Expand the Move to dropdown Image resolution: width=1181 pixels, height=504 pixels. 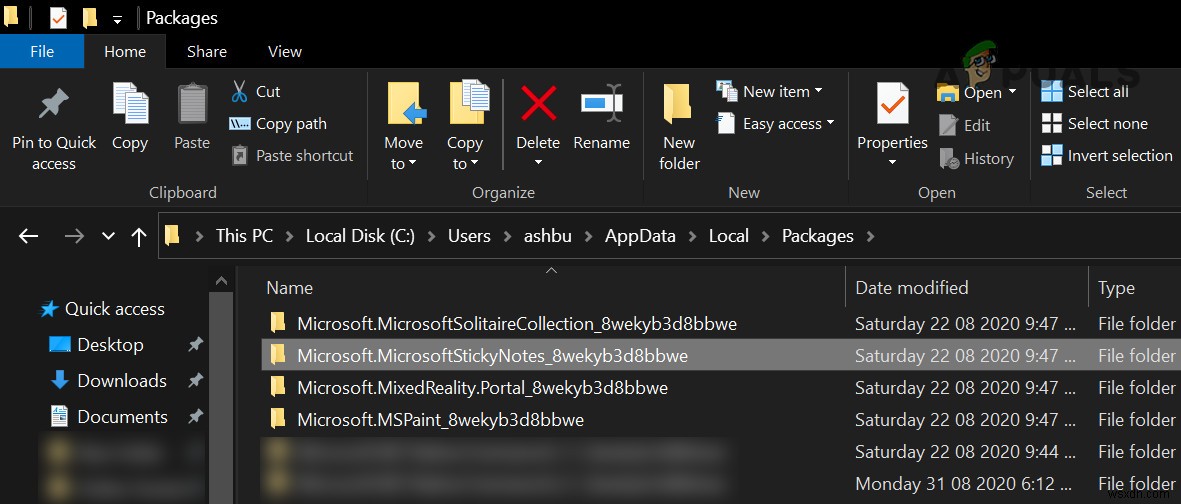point(403,164)
